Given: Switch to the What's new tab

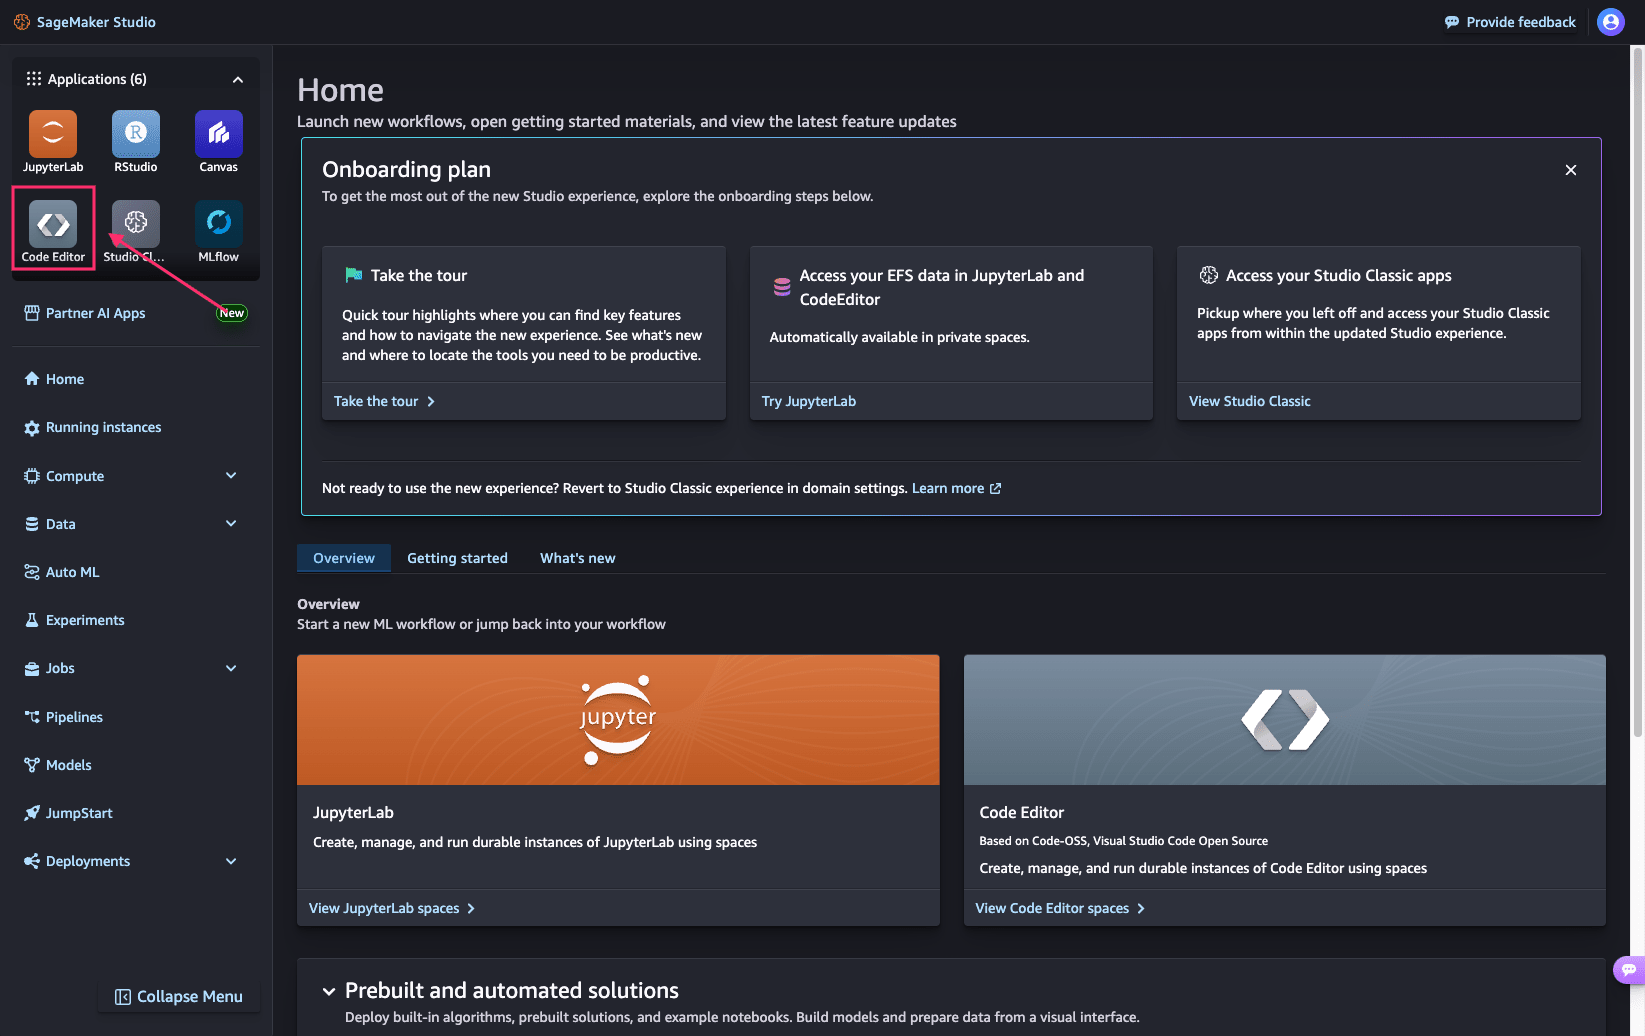Looking at the screenshot, I should [578, 558].
